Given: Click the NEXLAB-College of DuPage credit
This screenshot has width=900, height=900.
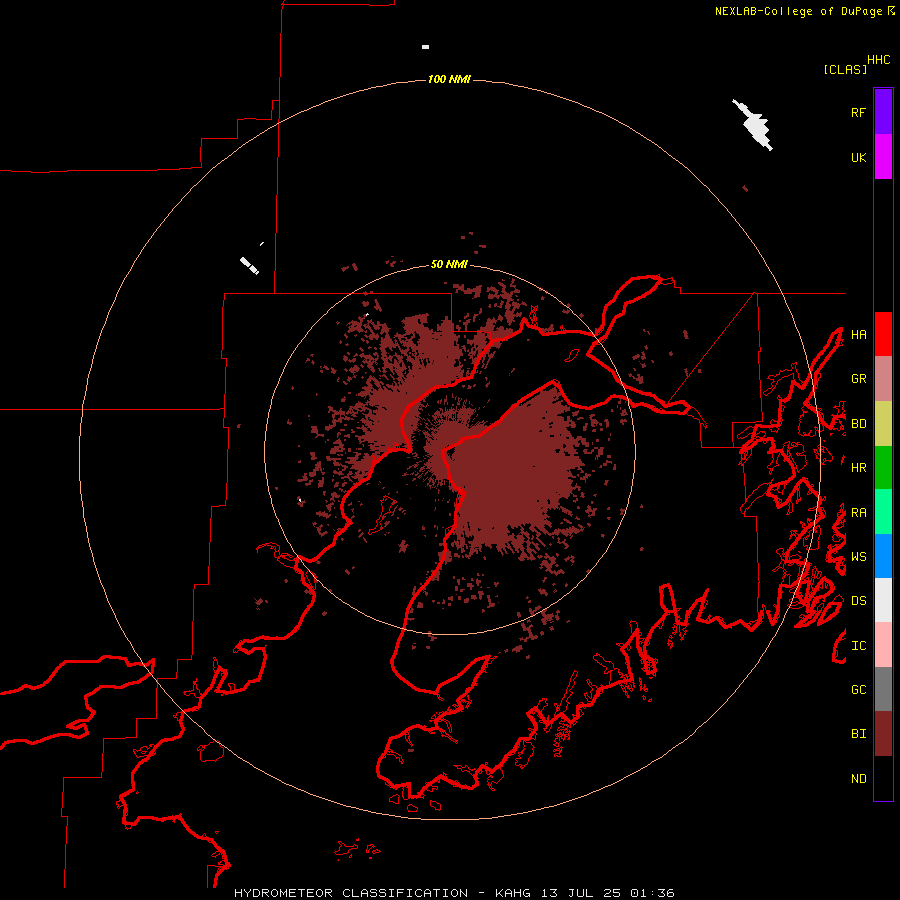Looking at the screenshot, I should pyautogui.click(x=798, y=11).
